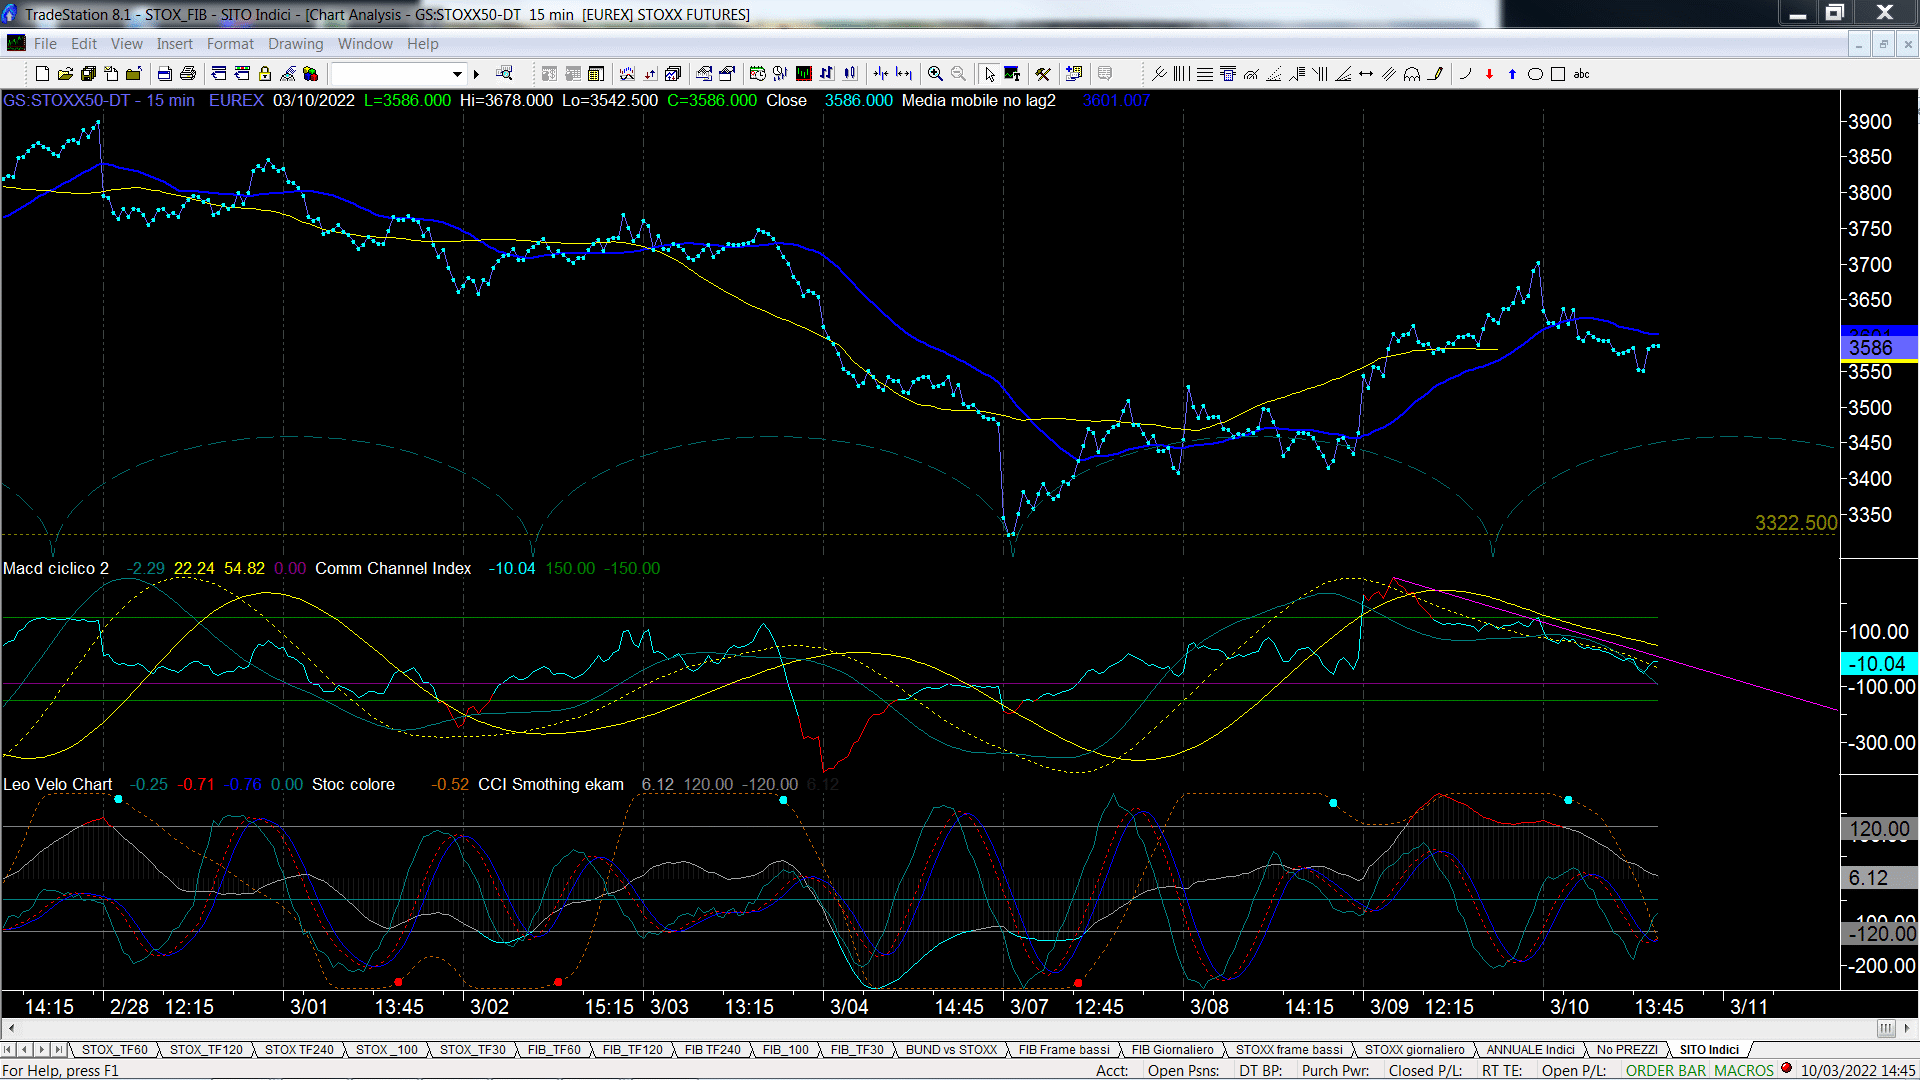1920x1080 pixels.
Task: Click the -10.04 CCI value marker
Action: [x=1879, y=664]
